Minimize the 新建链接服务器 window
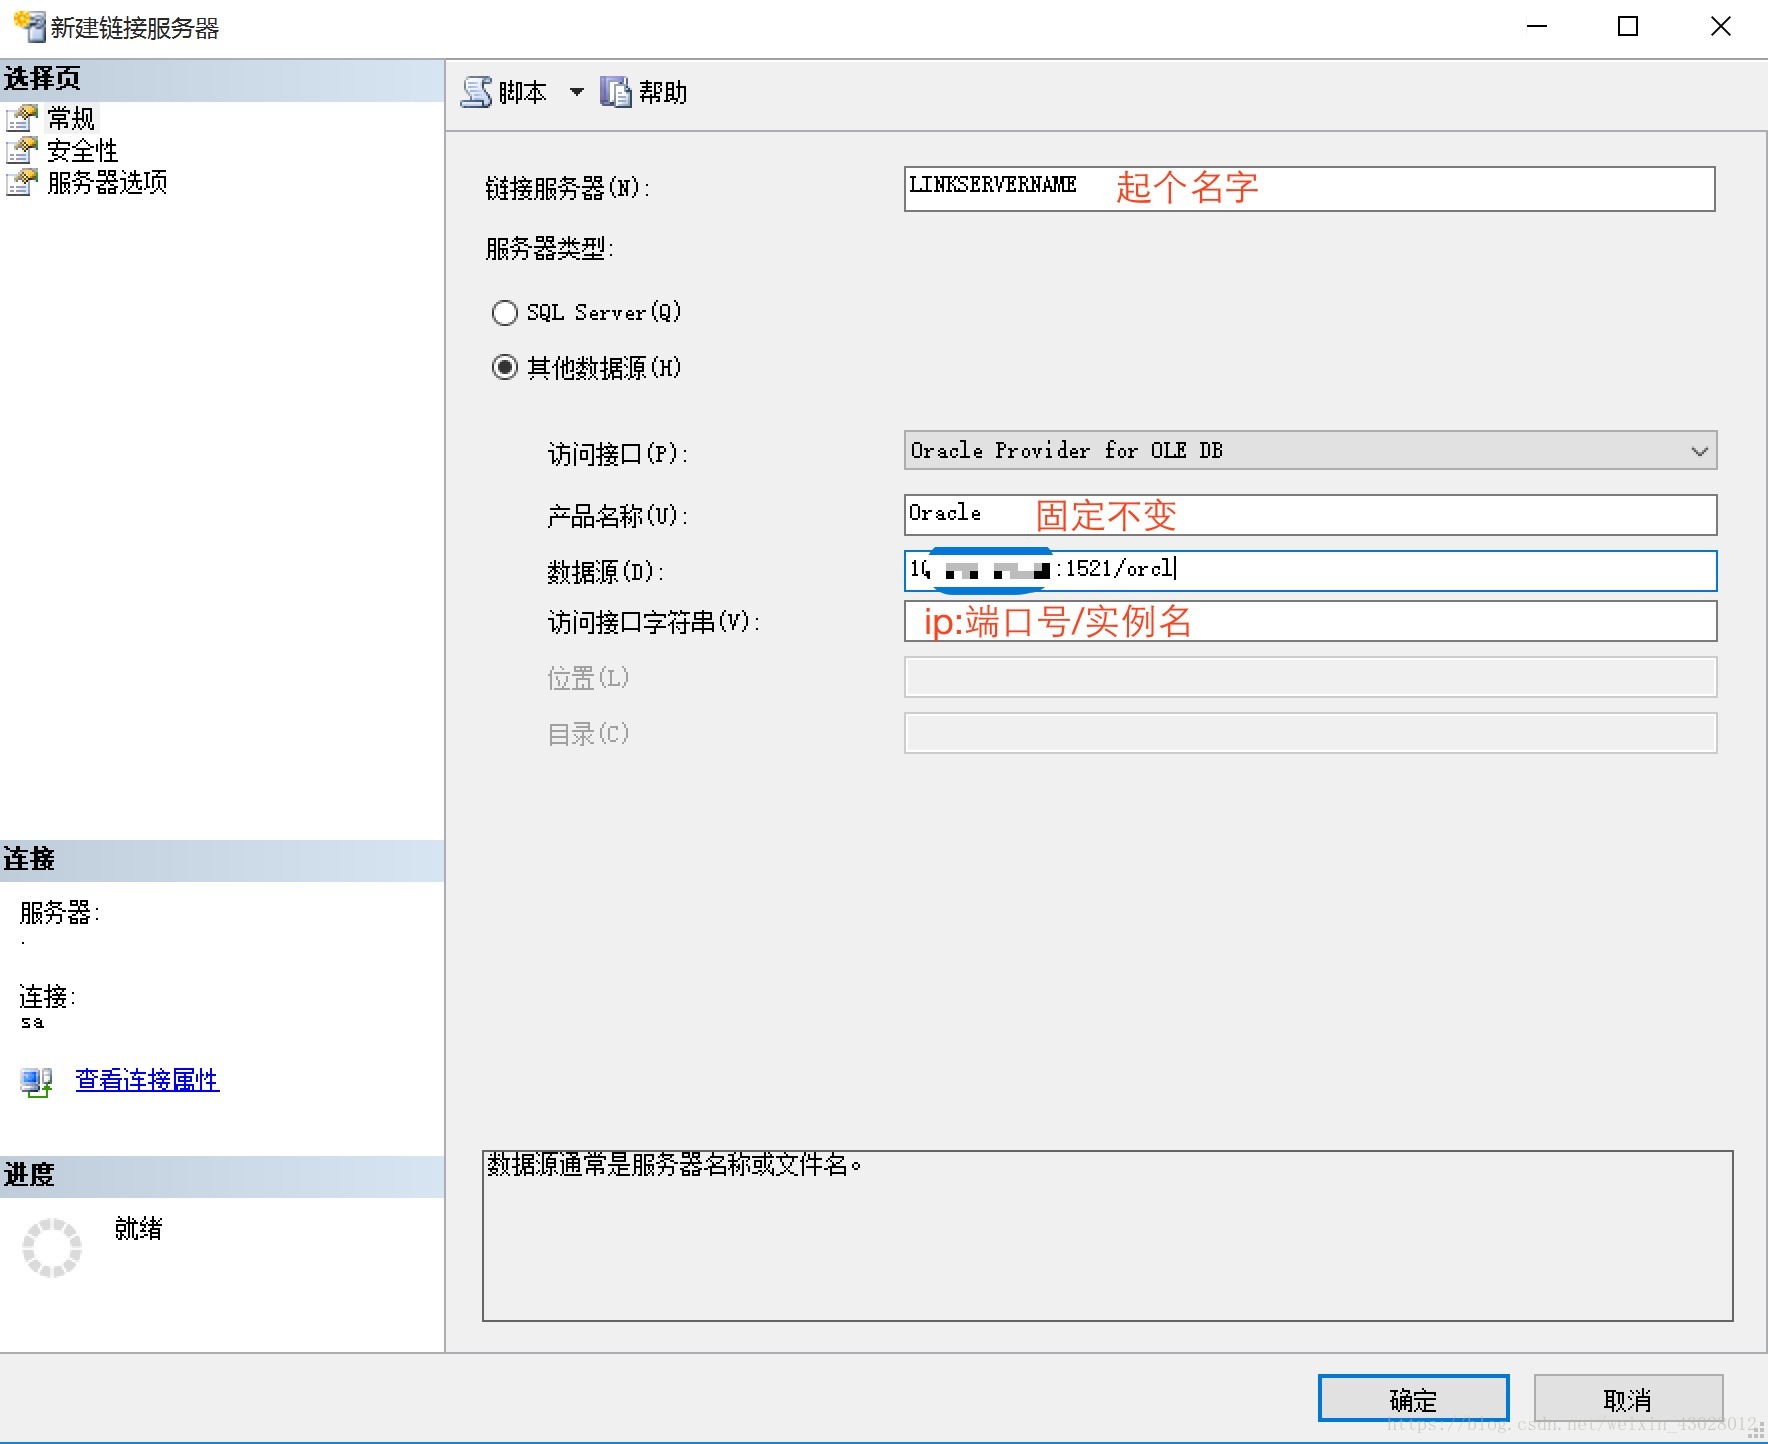1768x1444 pixels. click(x=1537, y=27)
